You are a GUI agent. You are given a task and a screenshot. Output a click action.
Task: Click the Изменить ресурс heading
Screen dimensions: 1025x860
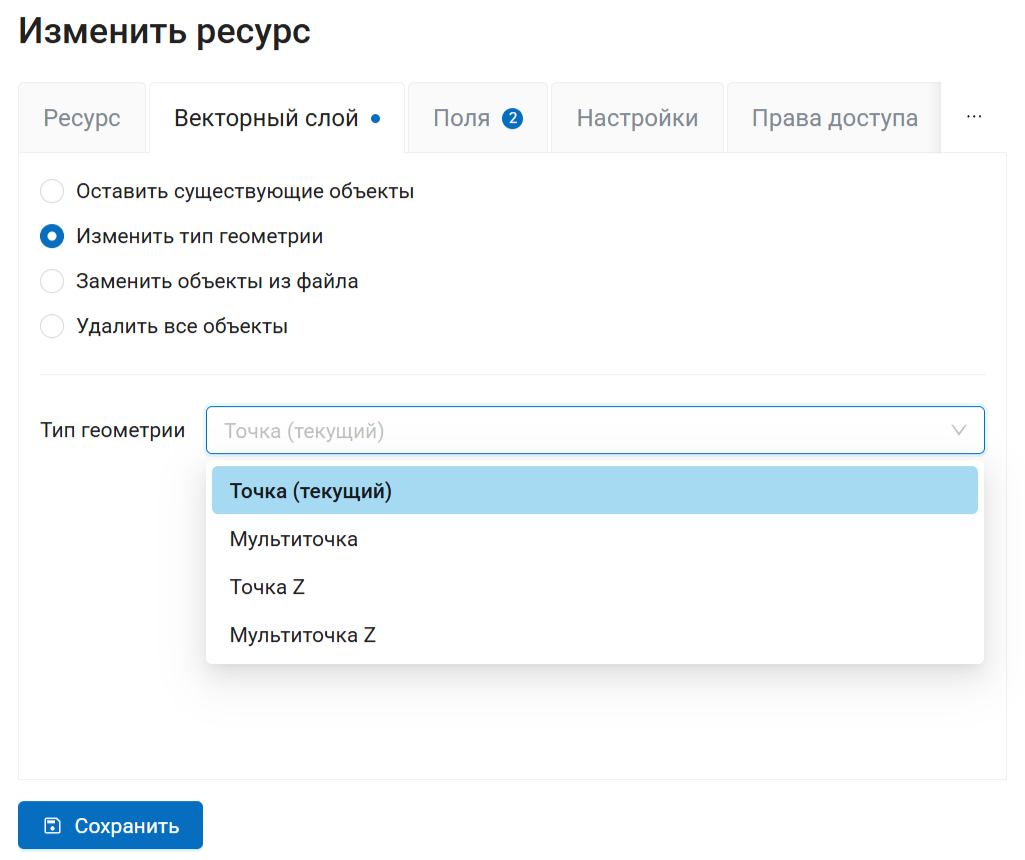click(165, 31)
